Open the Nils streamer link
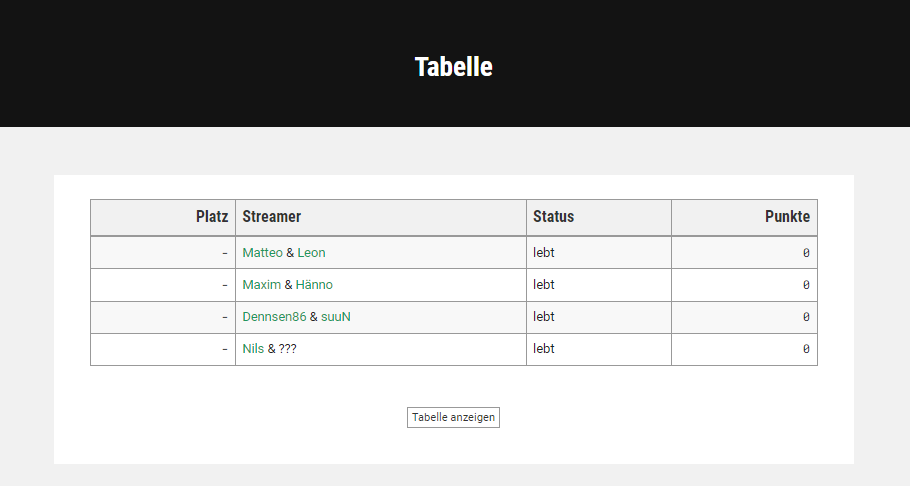The image size is (910, 486). 253,348
